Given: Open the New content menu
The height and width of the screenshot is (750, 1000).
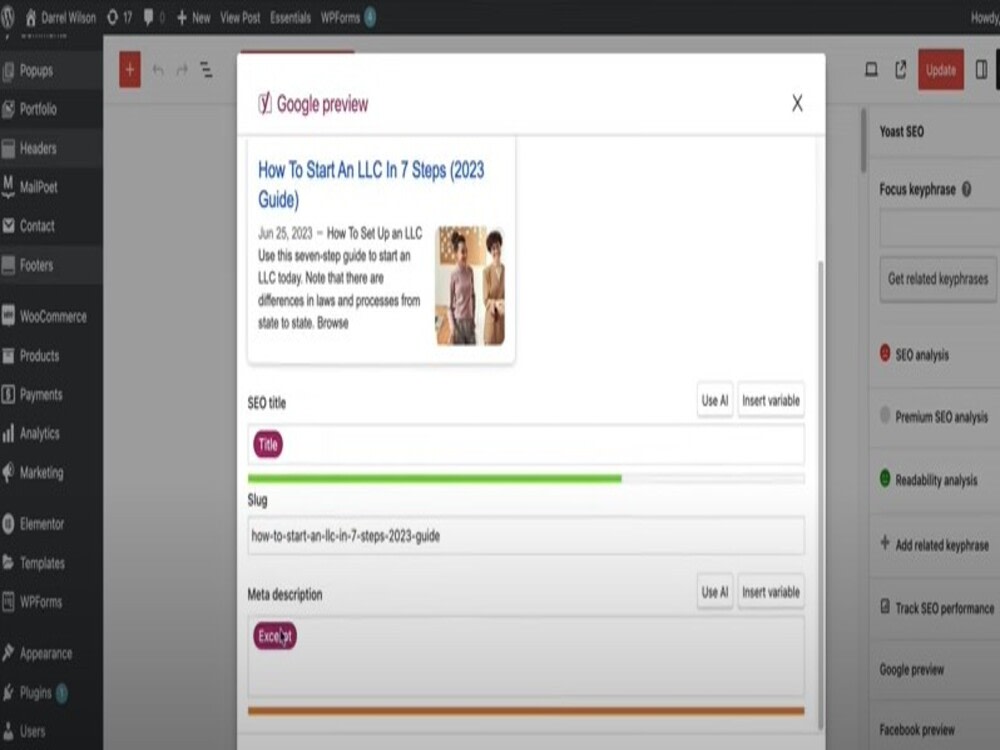Looking at the screenshot, I should [193, 18].
